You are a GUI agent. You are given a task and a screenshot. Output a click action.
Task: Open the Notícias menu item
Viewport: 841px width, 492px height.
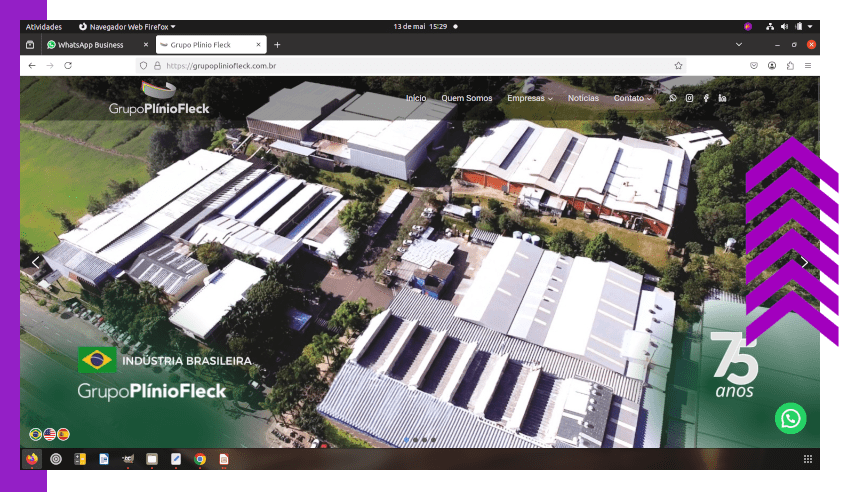tap(583, 98)
